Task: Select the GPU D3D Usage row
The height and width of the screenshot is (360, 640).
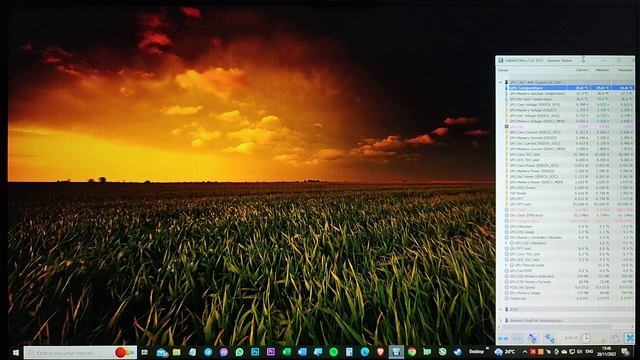Action: [x=569, y=232]
